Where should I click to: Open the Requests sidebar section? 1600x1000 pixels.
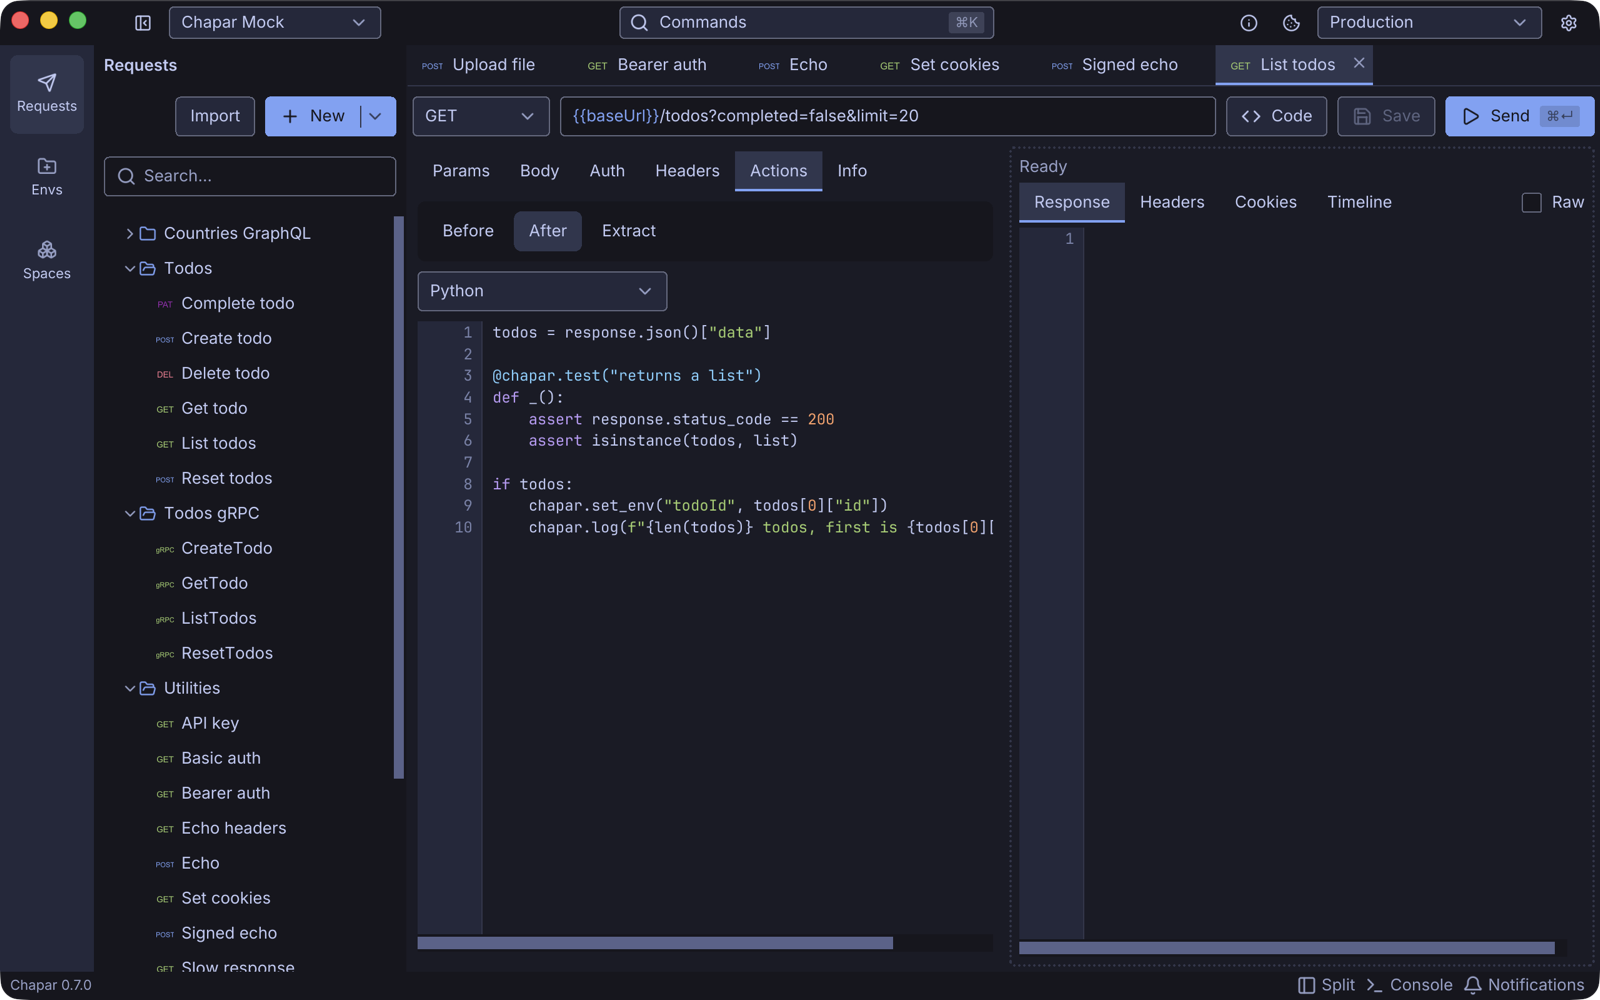point(47,93)
